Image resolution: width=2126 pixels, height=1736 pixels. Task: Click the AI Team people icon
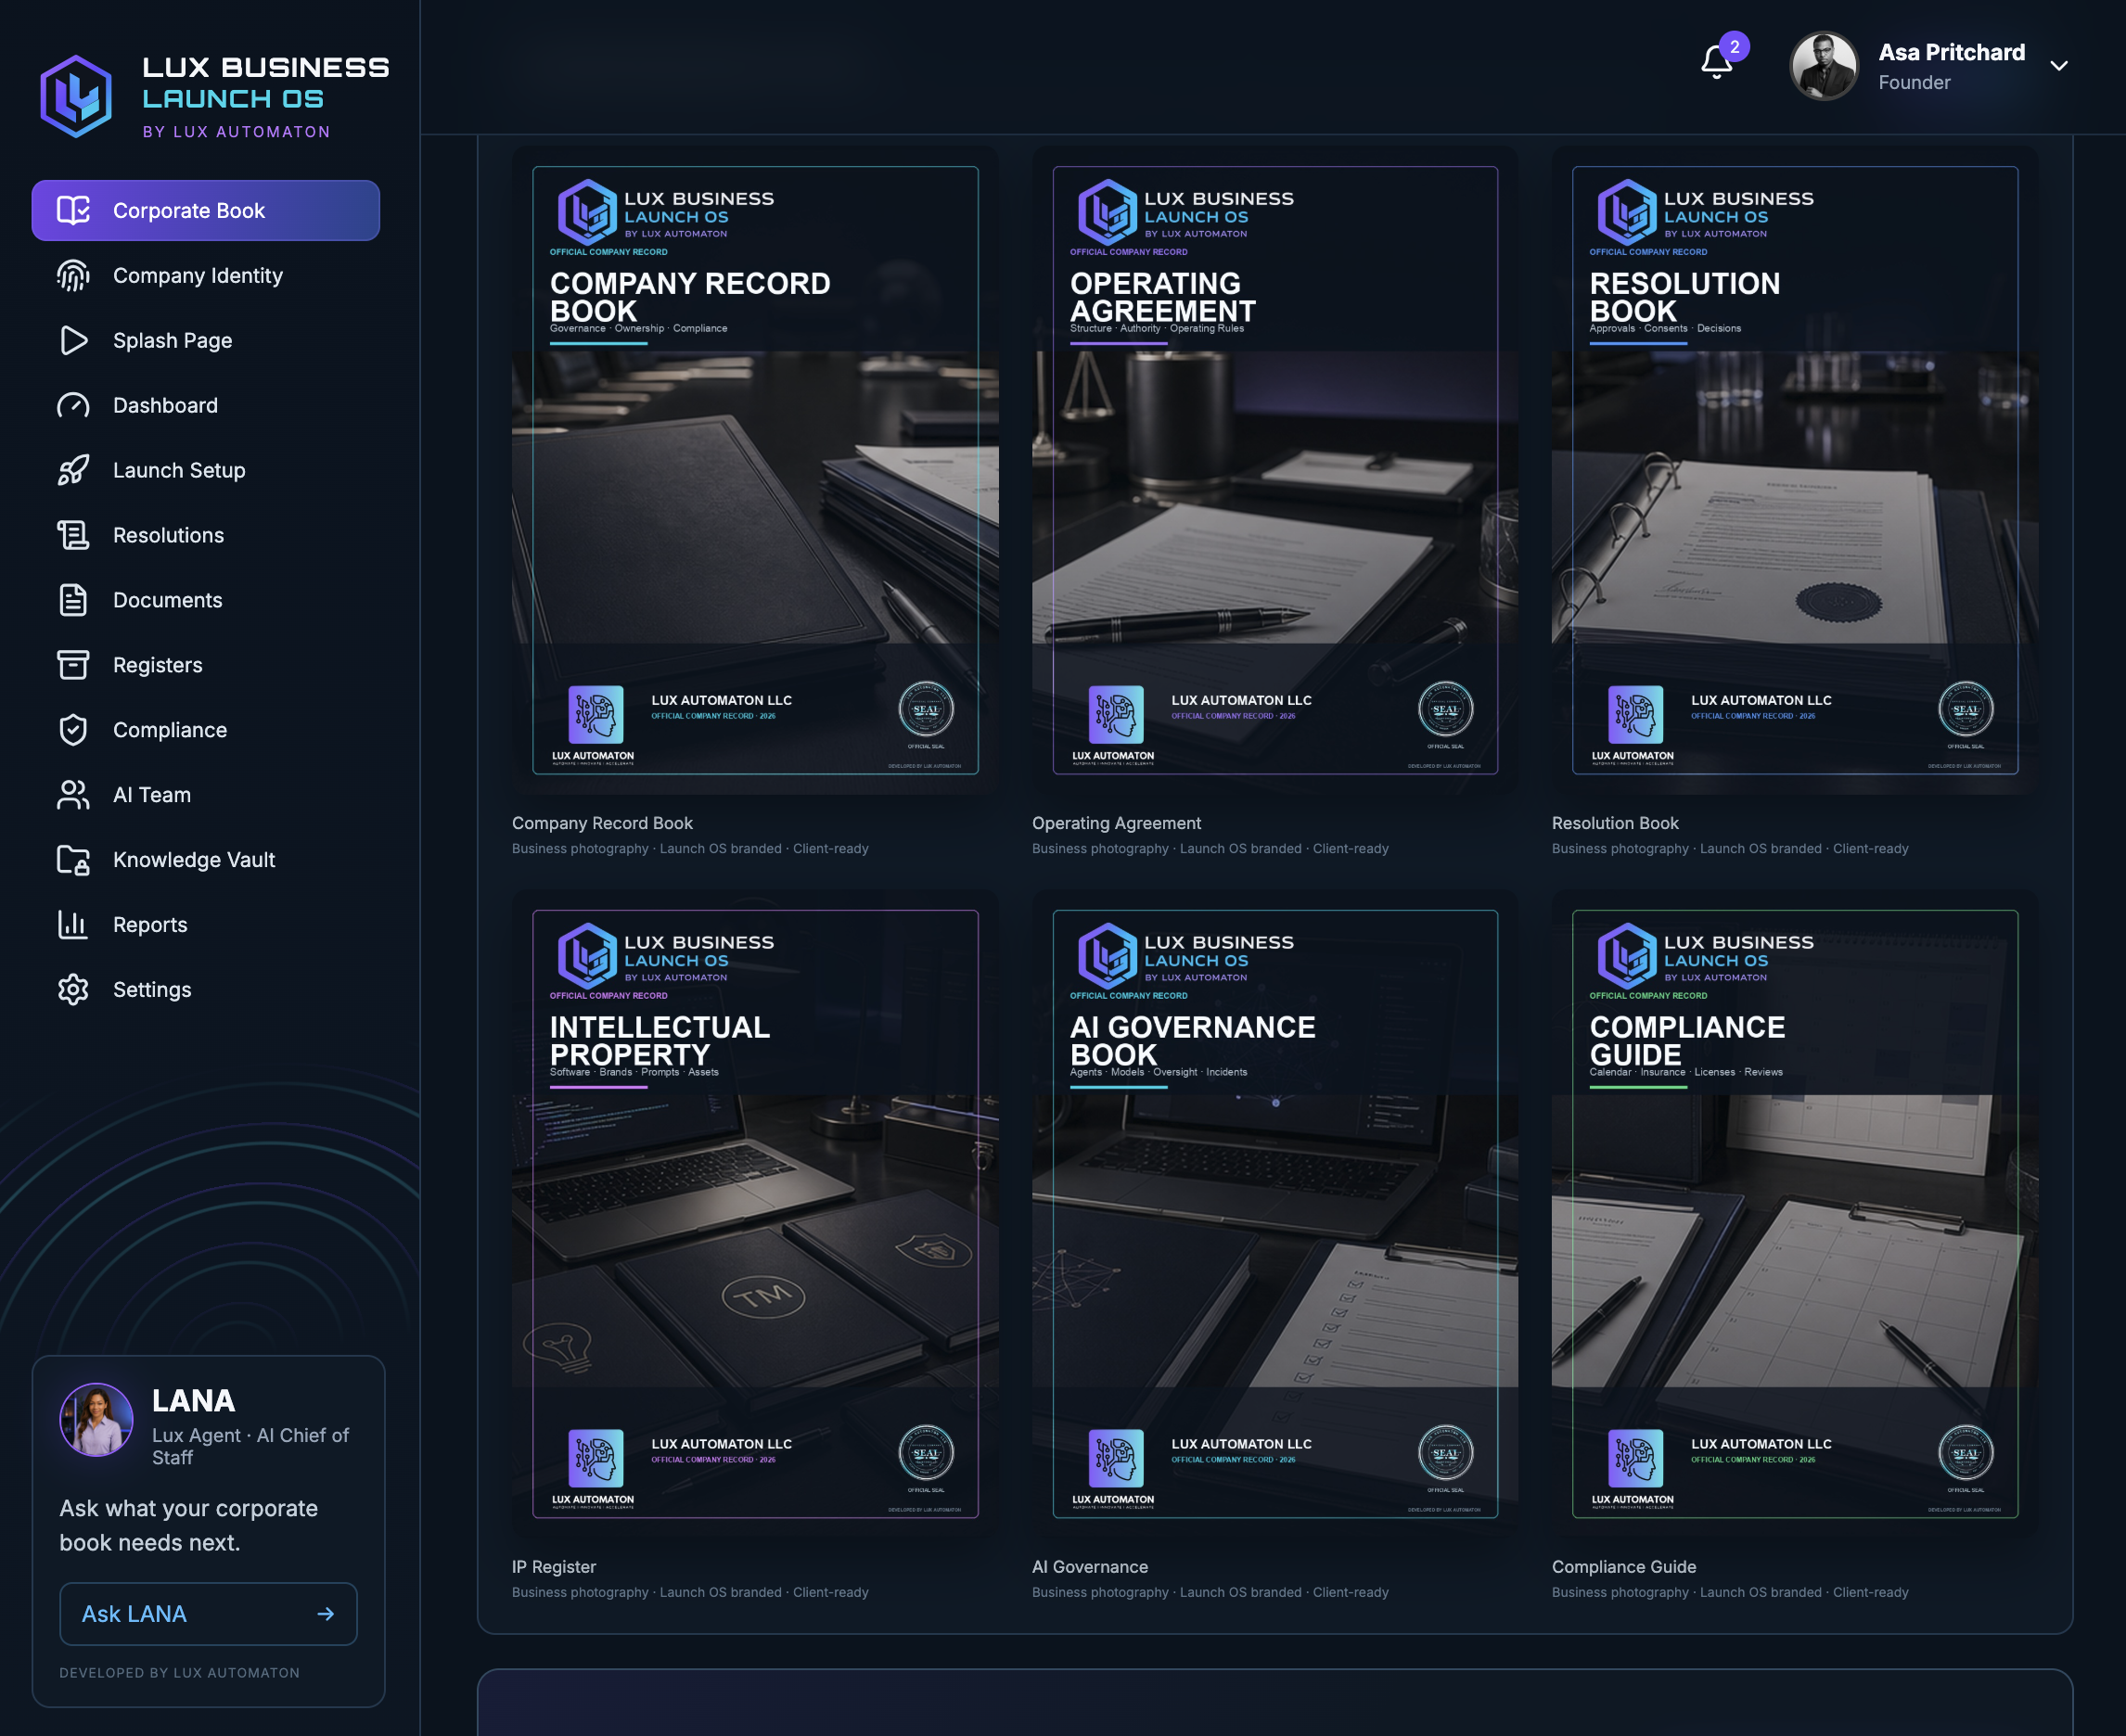(73, 795)
